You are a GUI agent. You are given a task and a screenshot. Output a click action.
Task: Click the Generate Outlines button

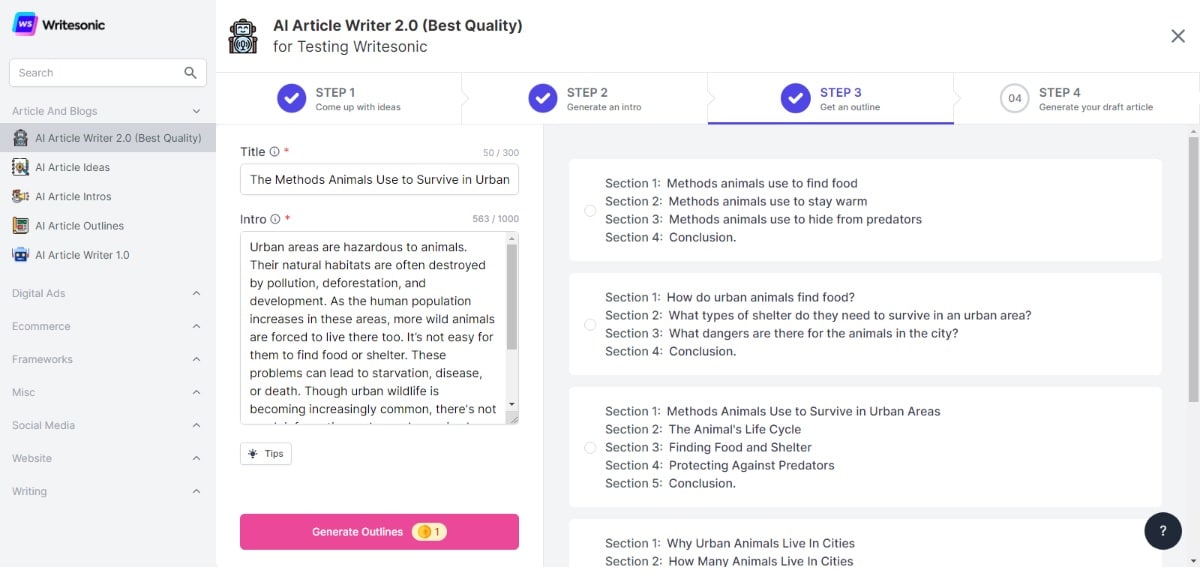(x=379, y=532)
